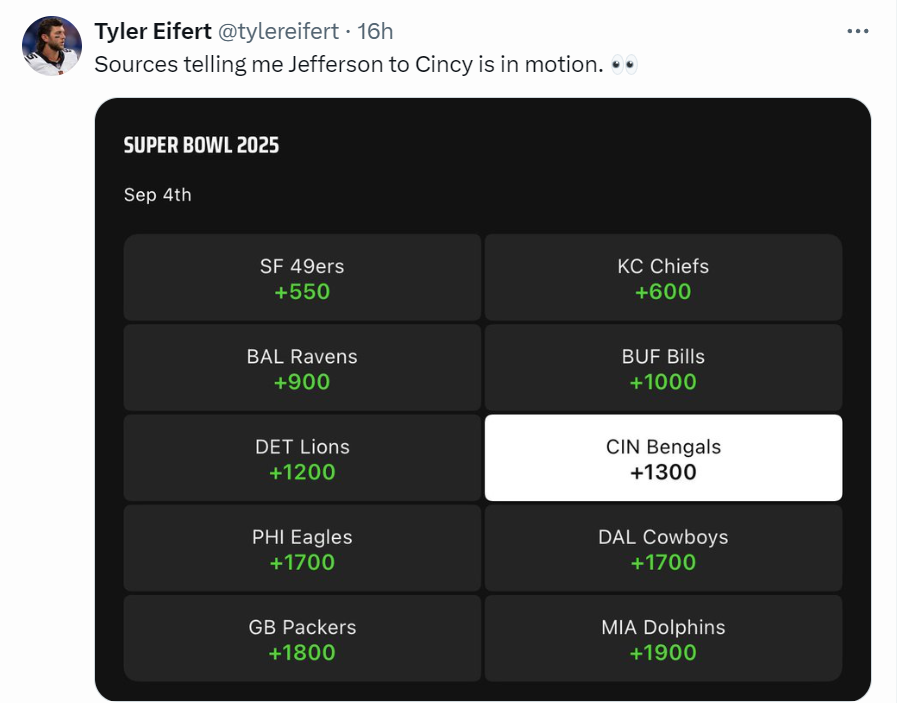900x703 pixels.
Task: Click the Sep 4th date label
Action: coord(157,195)
